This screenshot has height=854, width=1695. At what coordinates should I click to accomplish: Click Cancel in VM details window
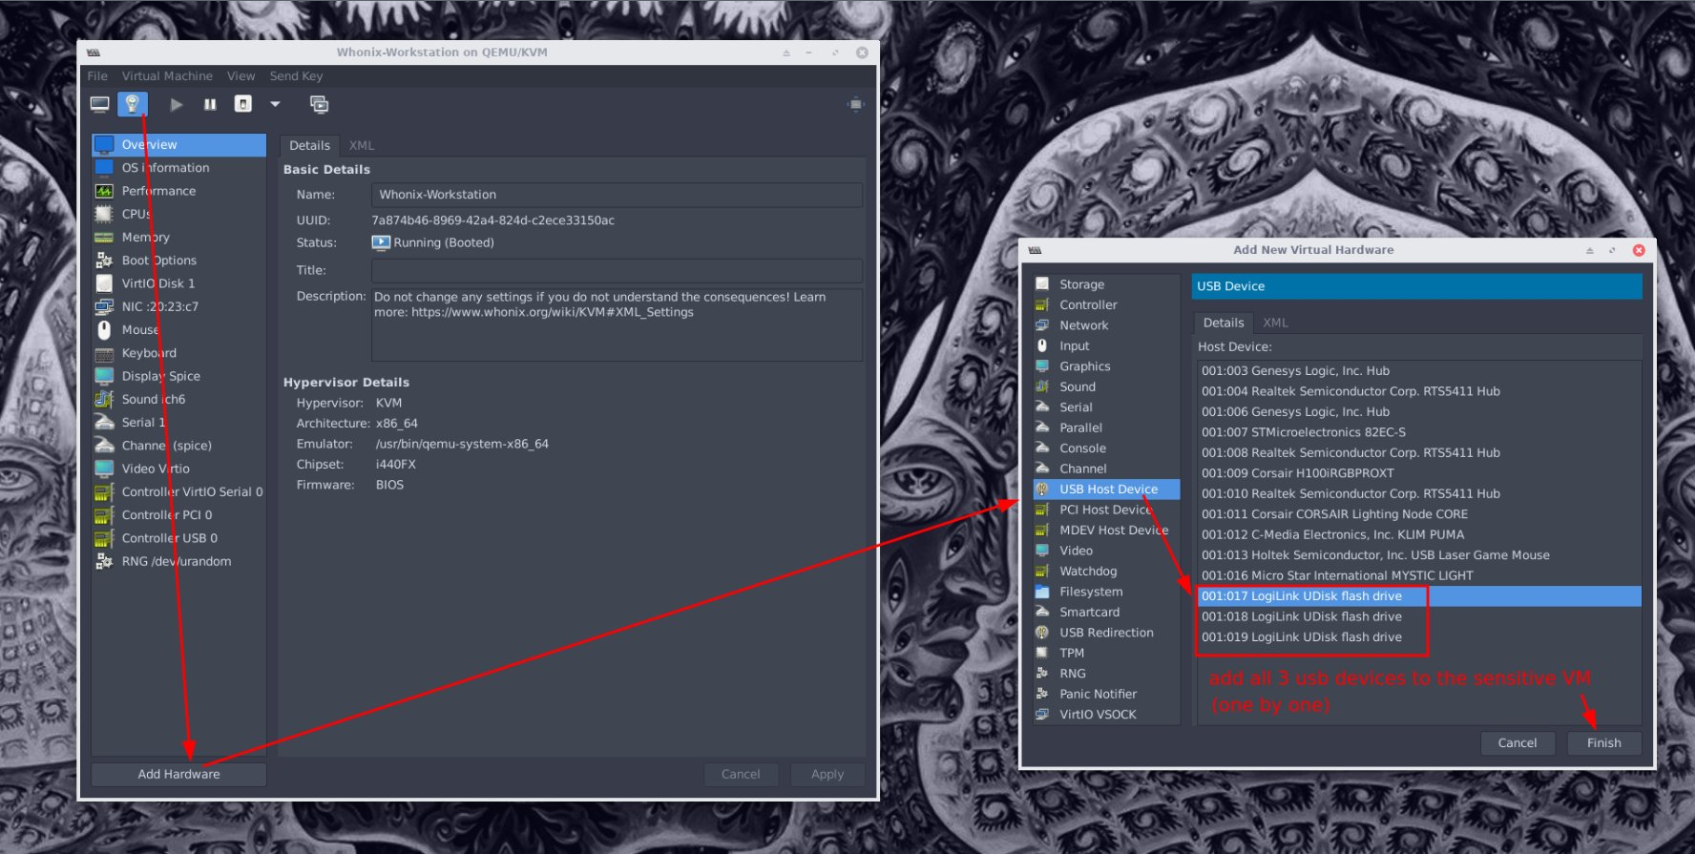[741, 774]
